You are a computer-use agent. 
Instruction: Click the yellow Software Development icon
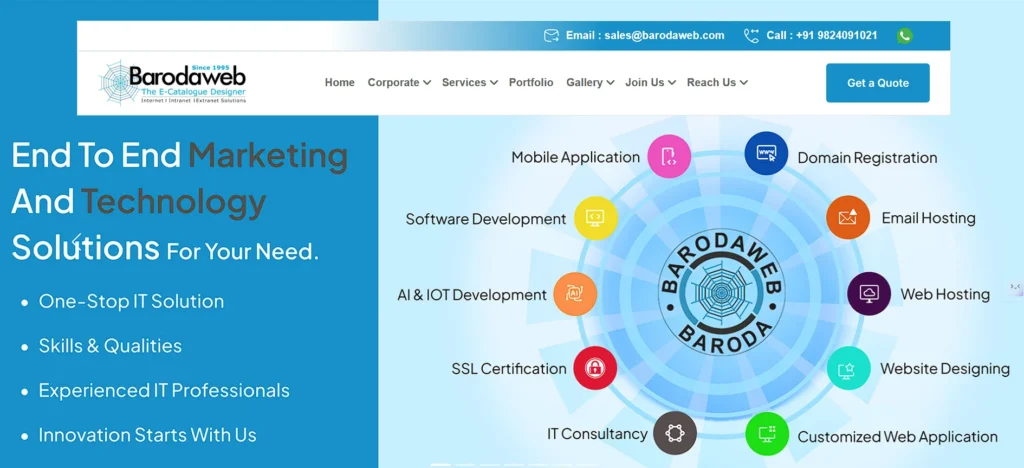[596, 218]
